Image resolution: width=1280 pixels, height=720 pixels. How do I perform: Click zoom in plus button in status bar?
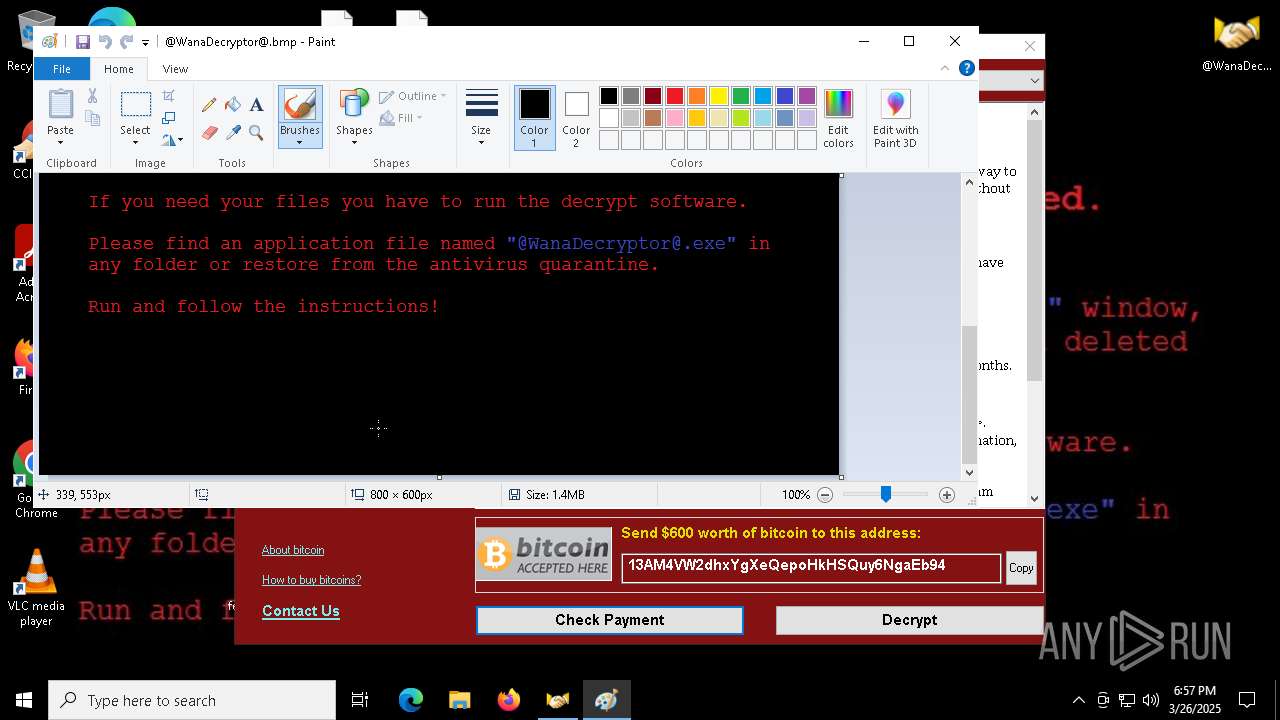point(947,495)
